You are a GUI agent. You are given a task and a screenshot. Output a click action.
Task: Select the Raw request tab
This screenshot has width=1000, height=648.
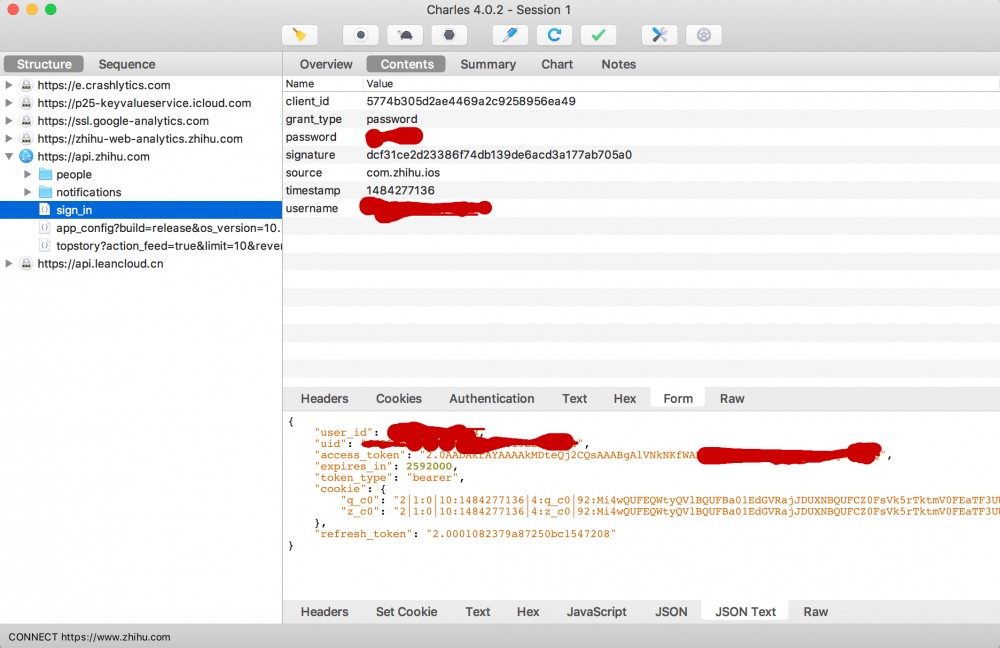click(x=732, y=398)
